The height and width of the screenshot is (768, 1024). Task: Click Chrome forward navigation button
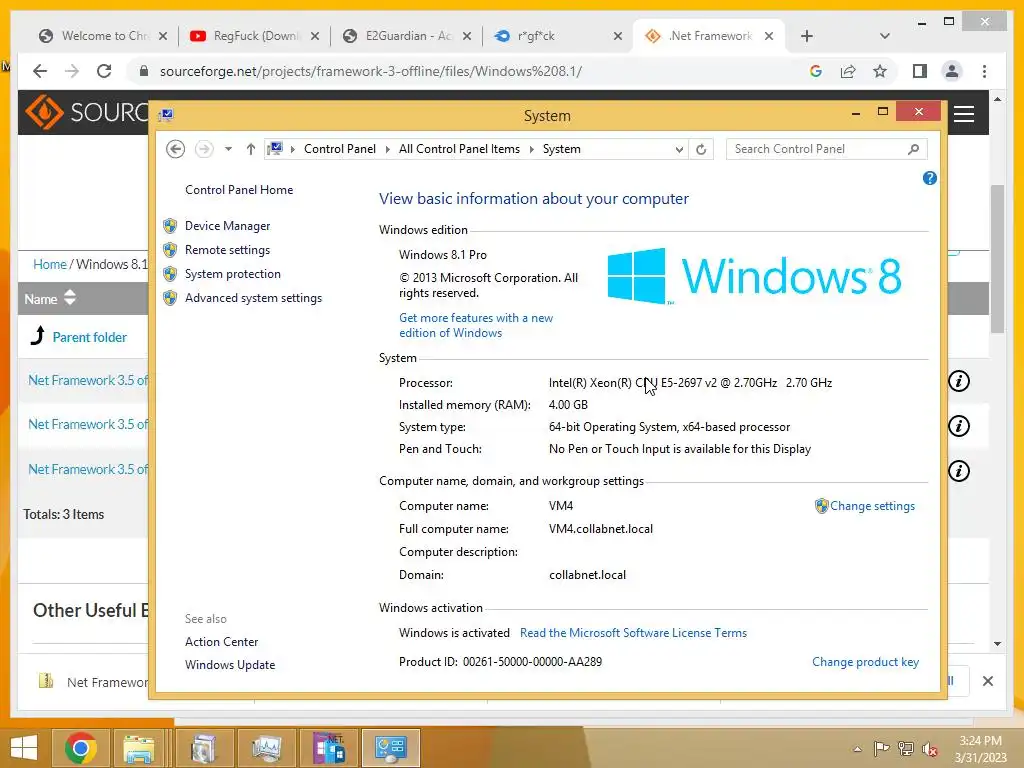point(72,71)
